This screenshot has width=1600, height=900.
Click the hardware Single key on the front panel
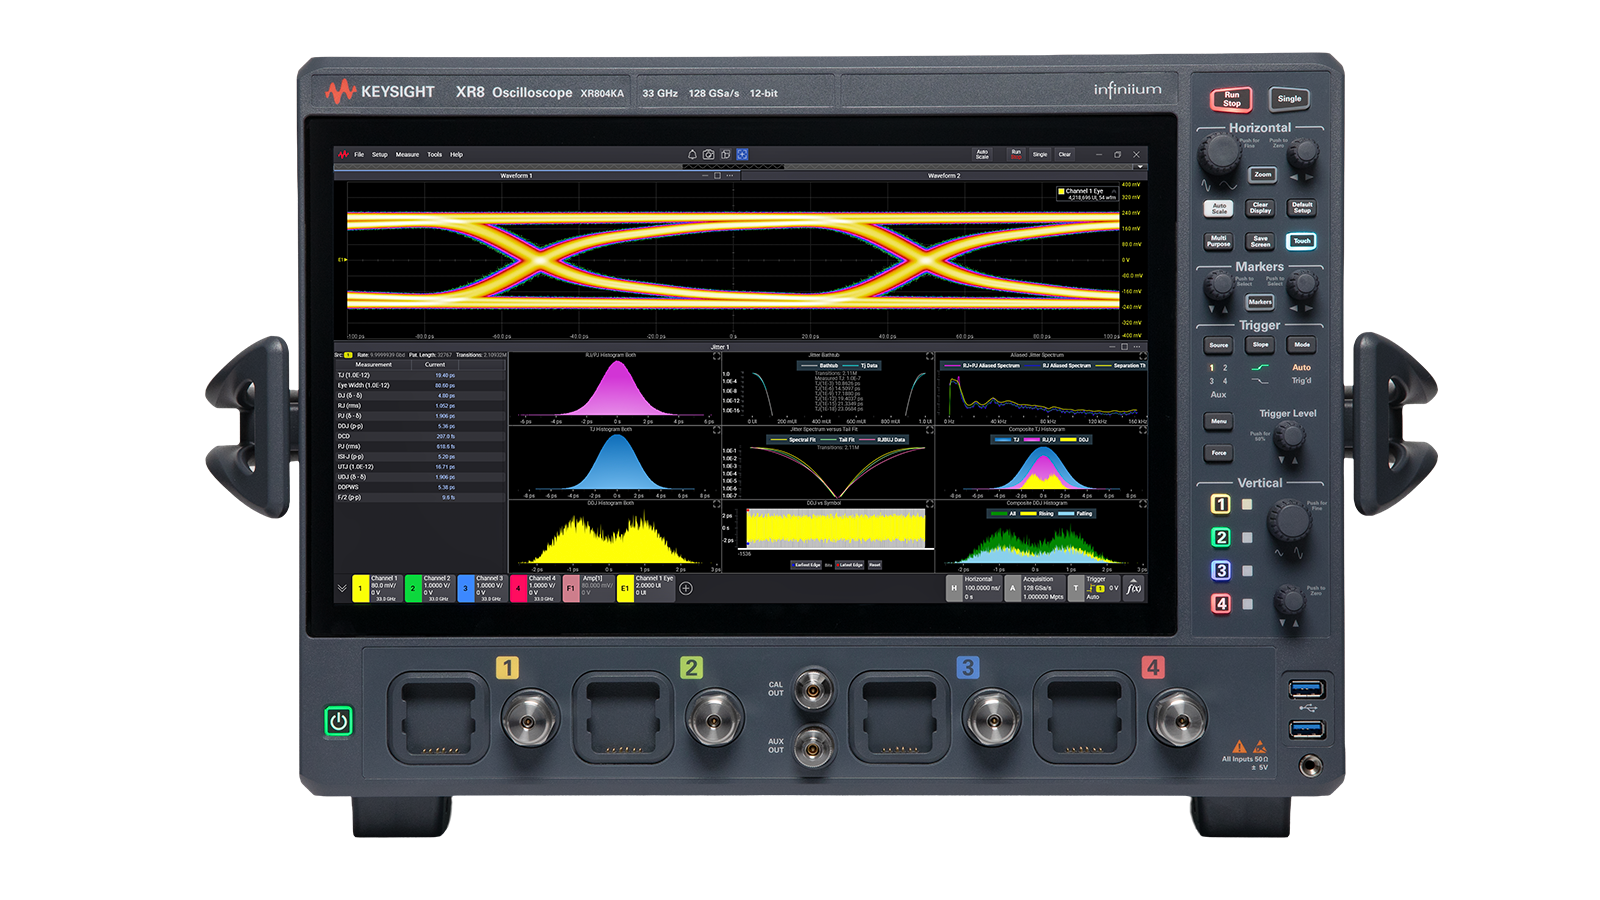1289,99
